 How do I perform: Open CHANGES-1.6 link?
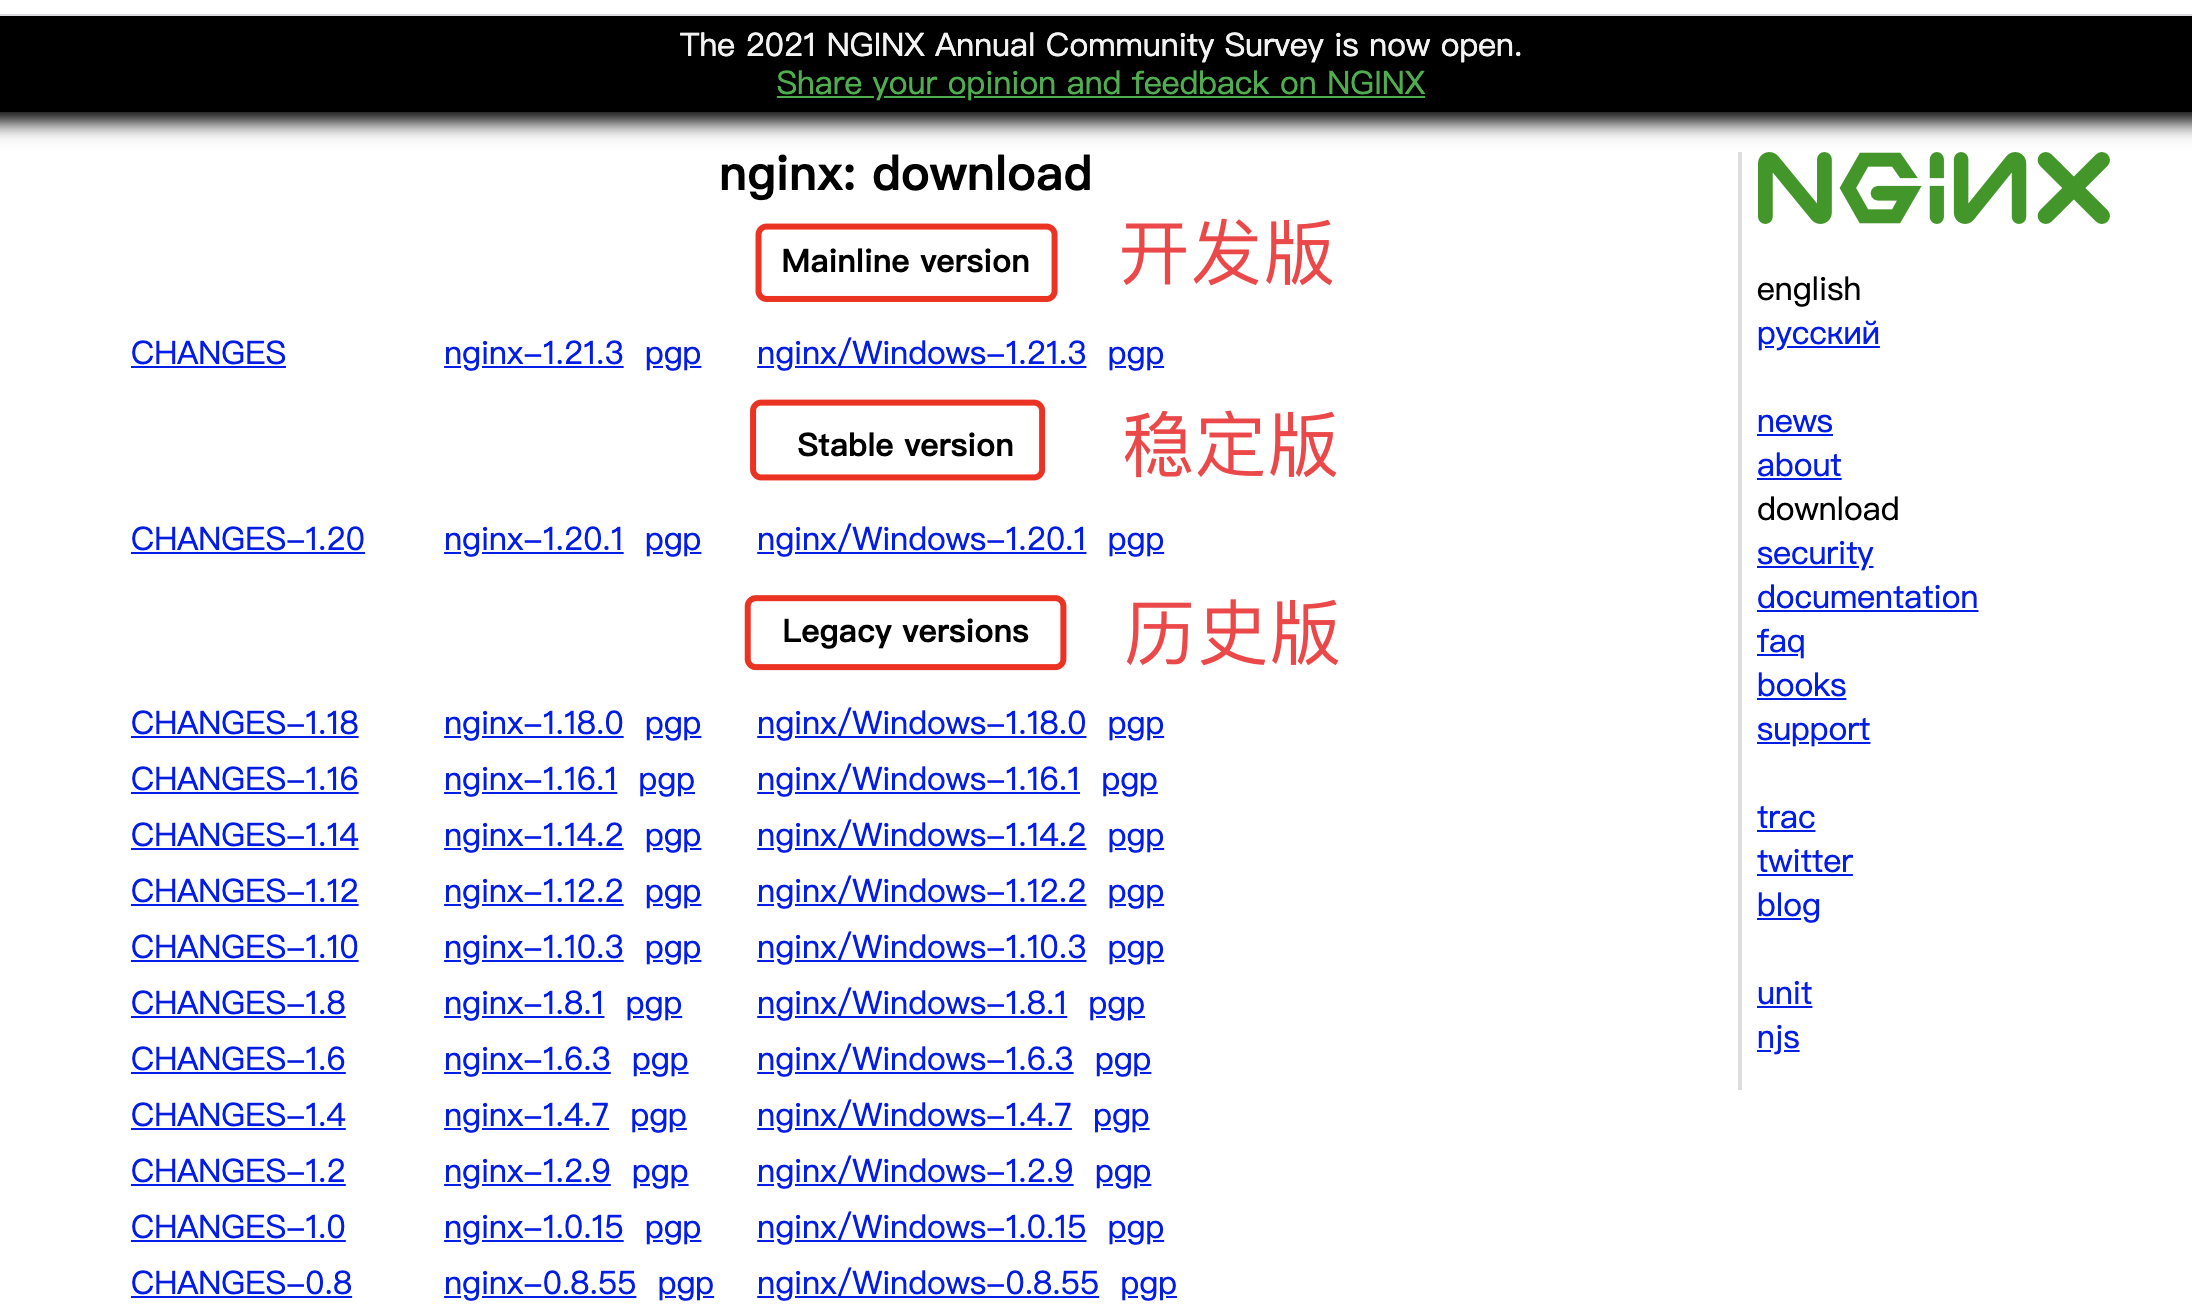(x=238, y=1059)
